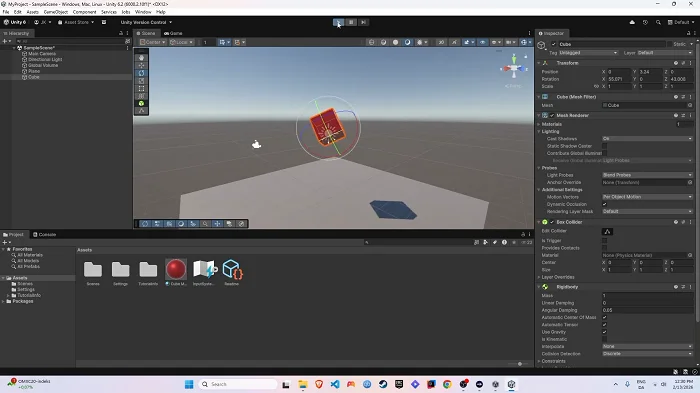This screenshot has height=393, width=700.
Task: Open the Mesh object picker for Cube
Action: (x=690, y=105)
